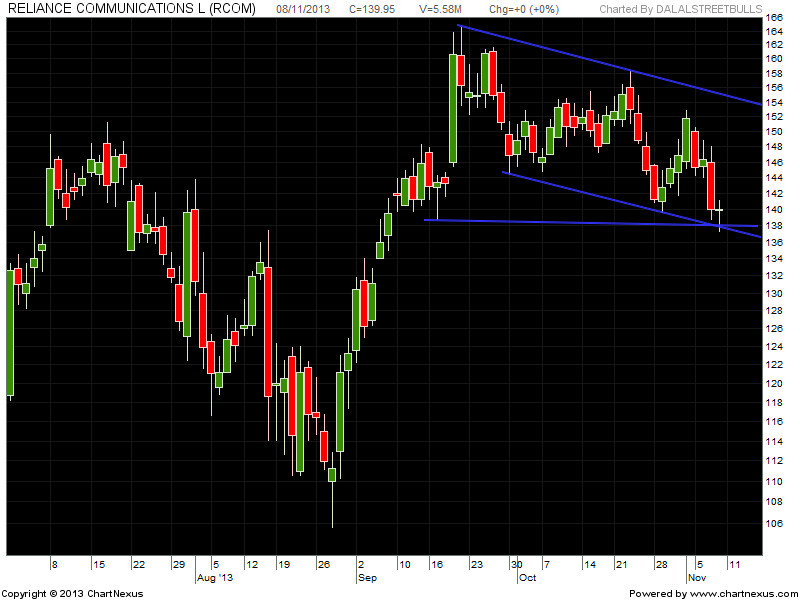Click the closing price C=139.95
Screen dimensions: 800x600
372,9
